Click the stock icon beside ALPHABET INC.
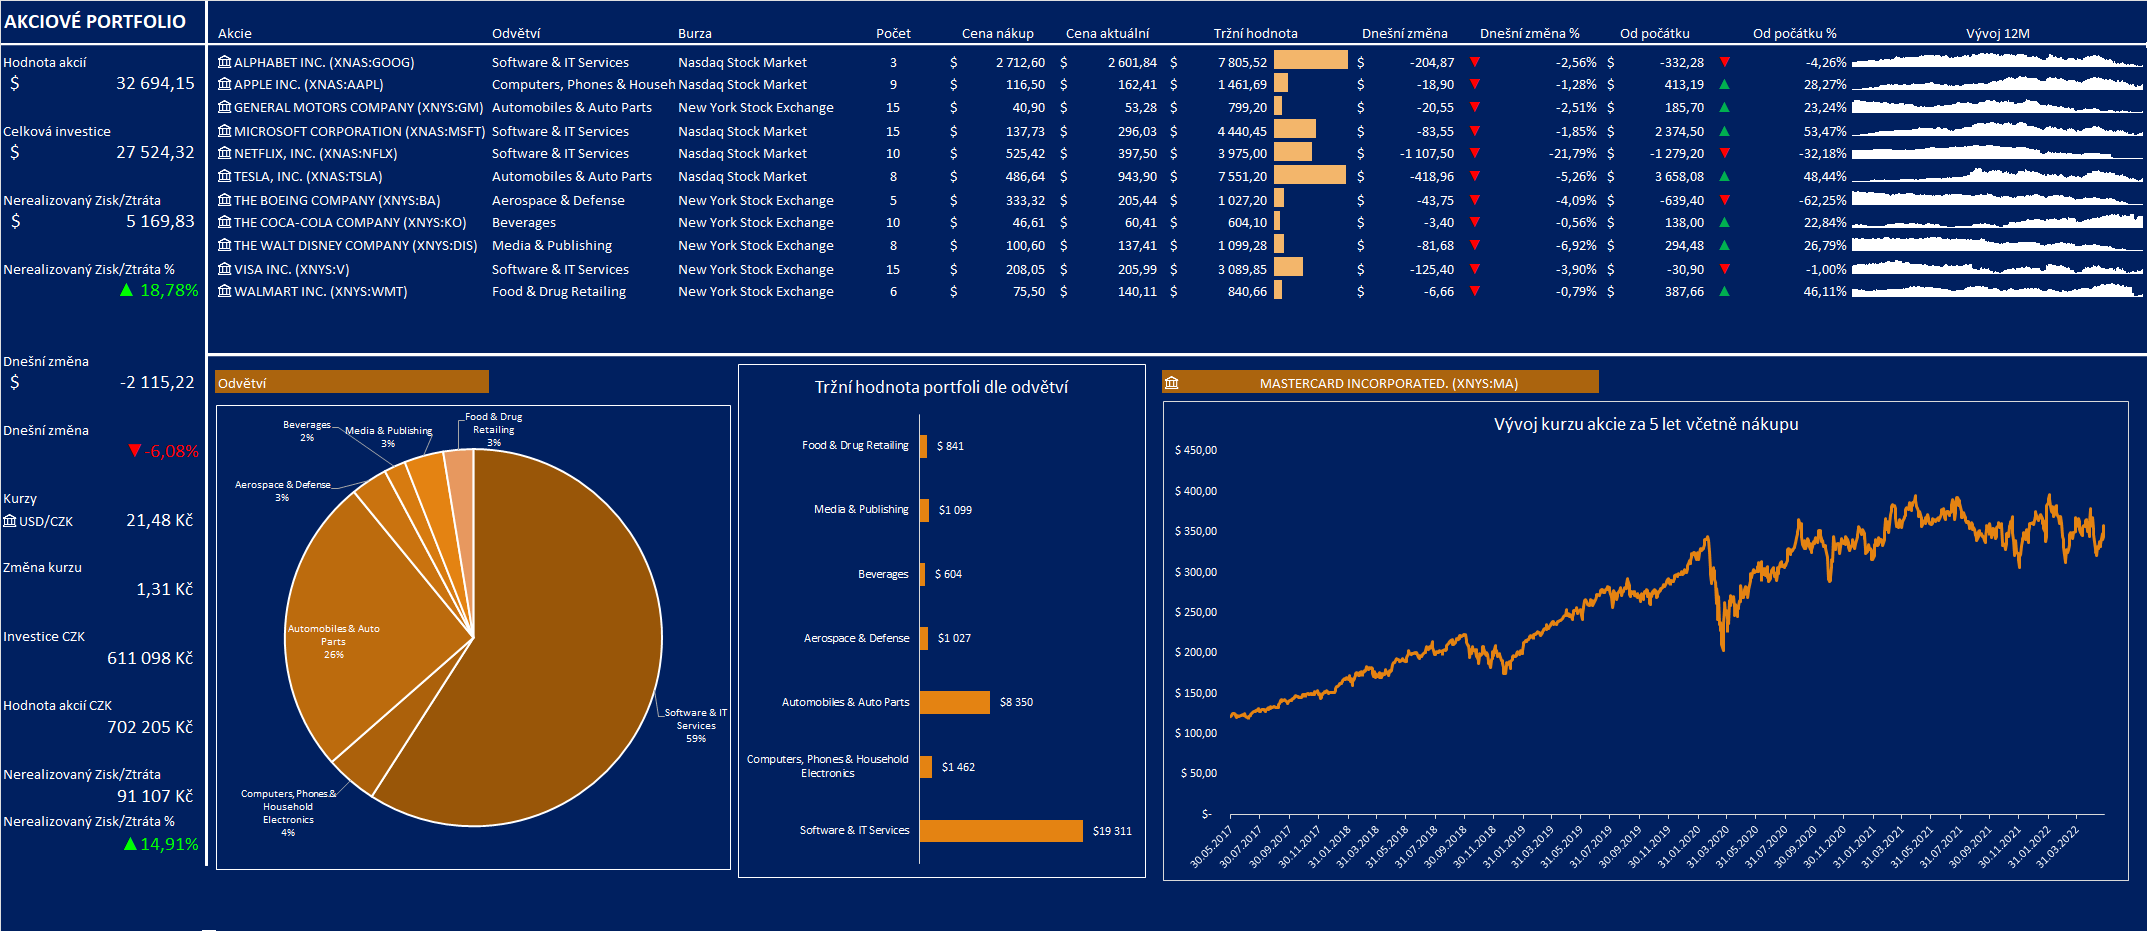Image resolution: width=2147 pixels, height=931 pixels. pyautogui.click(x=225, y=62)
